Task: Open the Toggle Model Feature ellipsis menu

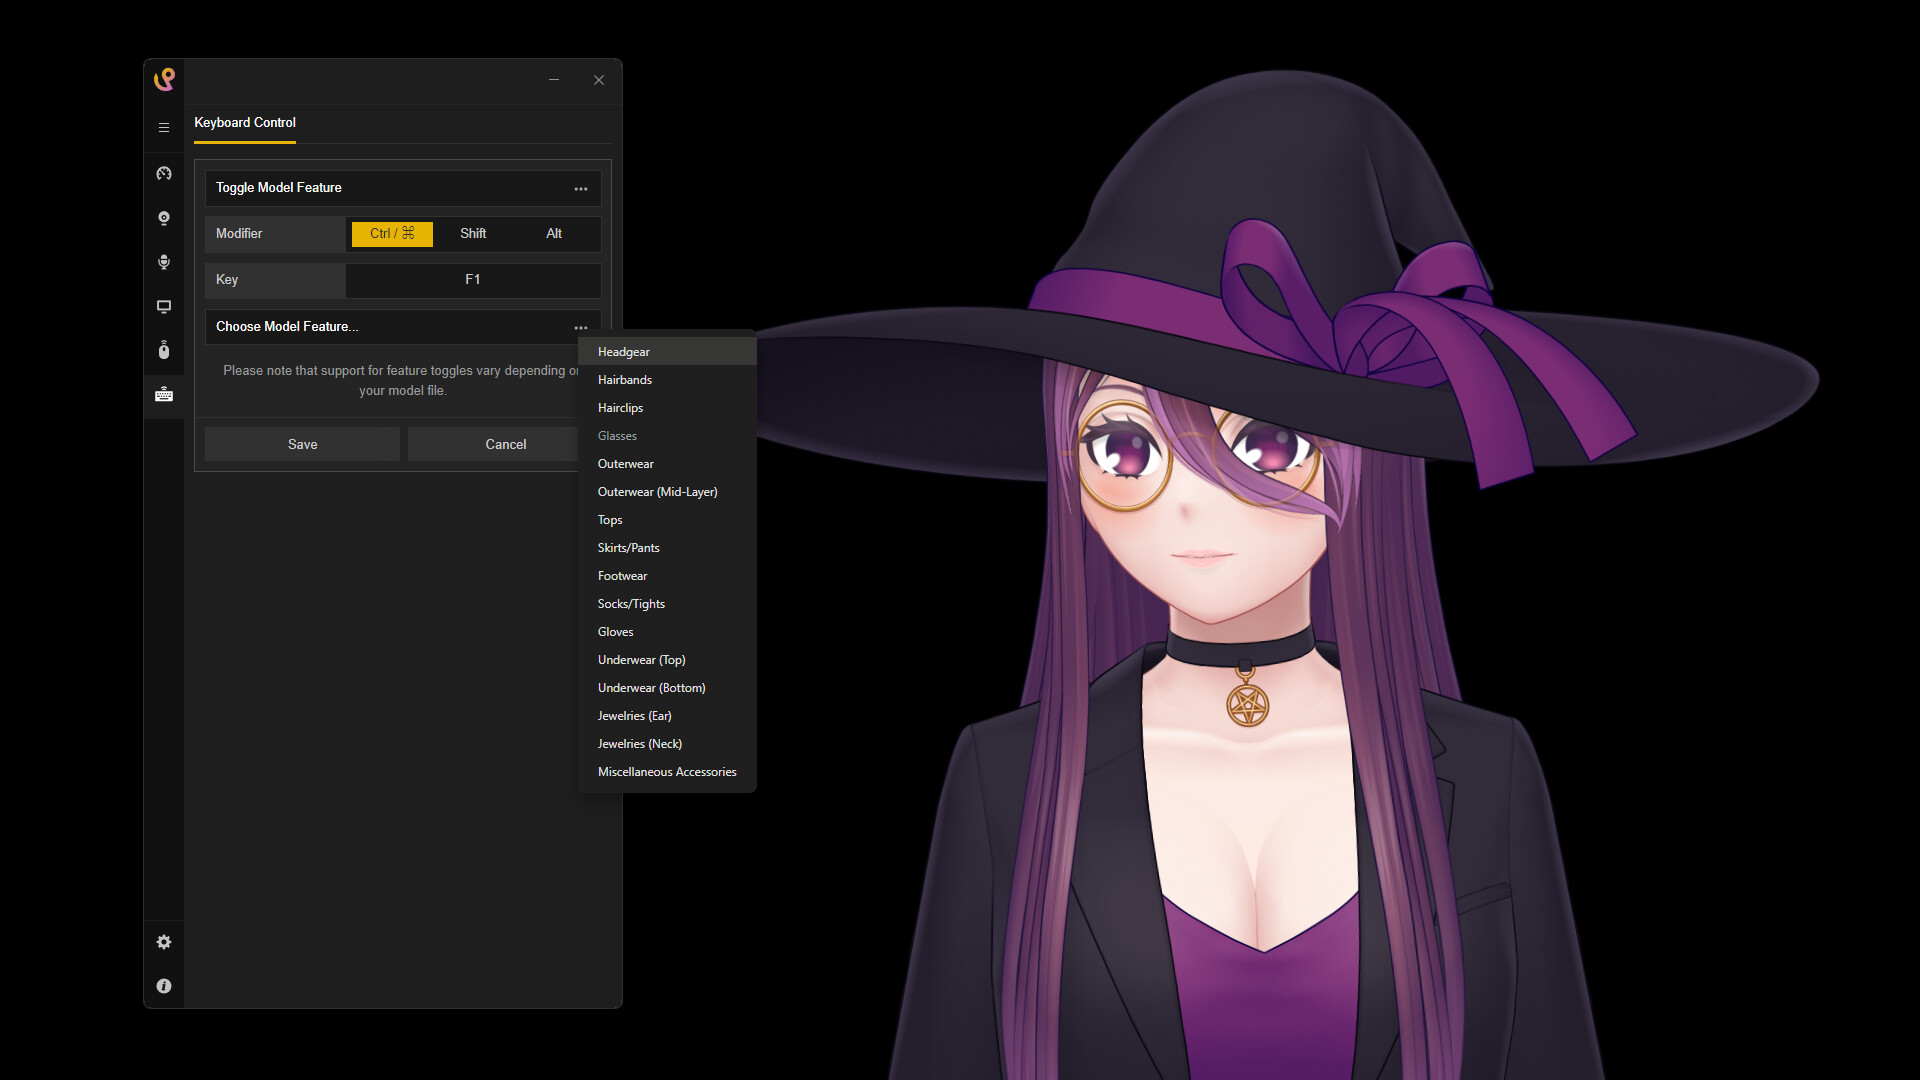Action: coord(581,188)
